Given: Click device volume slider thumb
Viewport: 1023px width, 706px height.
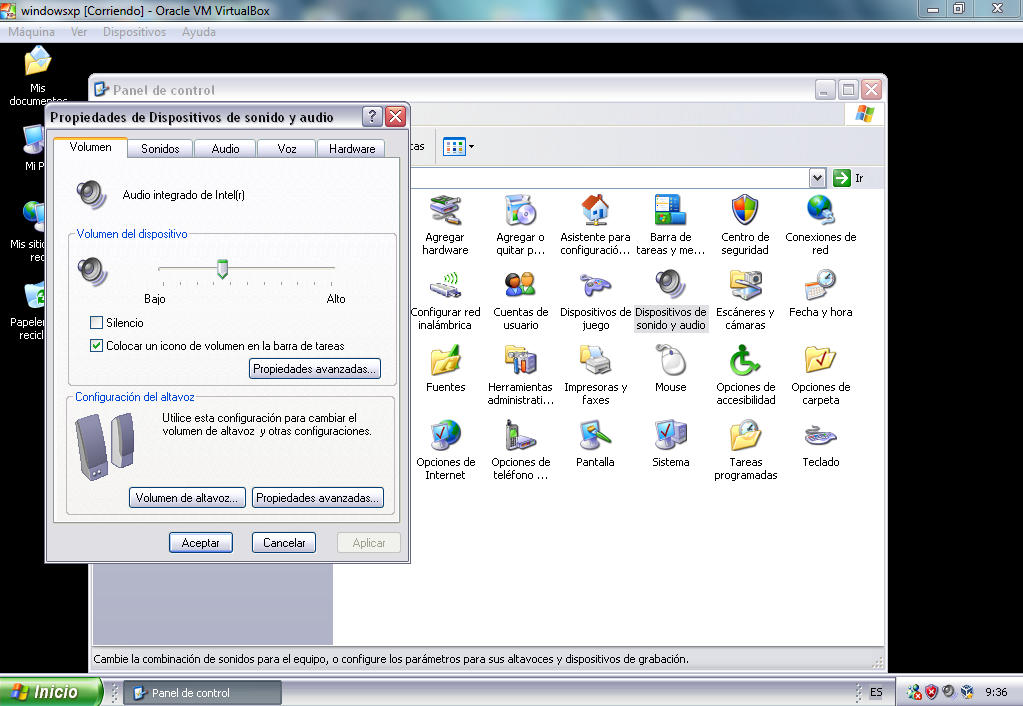Looking at the screenshot, I should click(x=222, y=269).
